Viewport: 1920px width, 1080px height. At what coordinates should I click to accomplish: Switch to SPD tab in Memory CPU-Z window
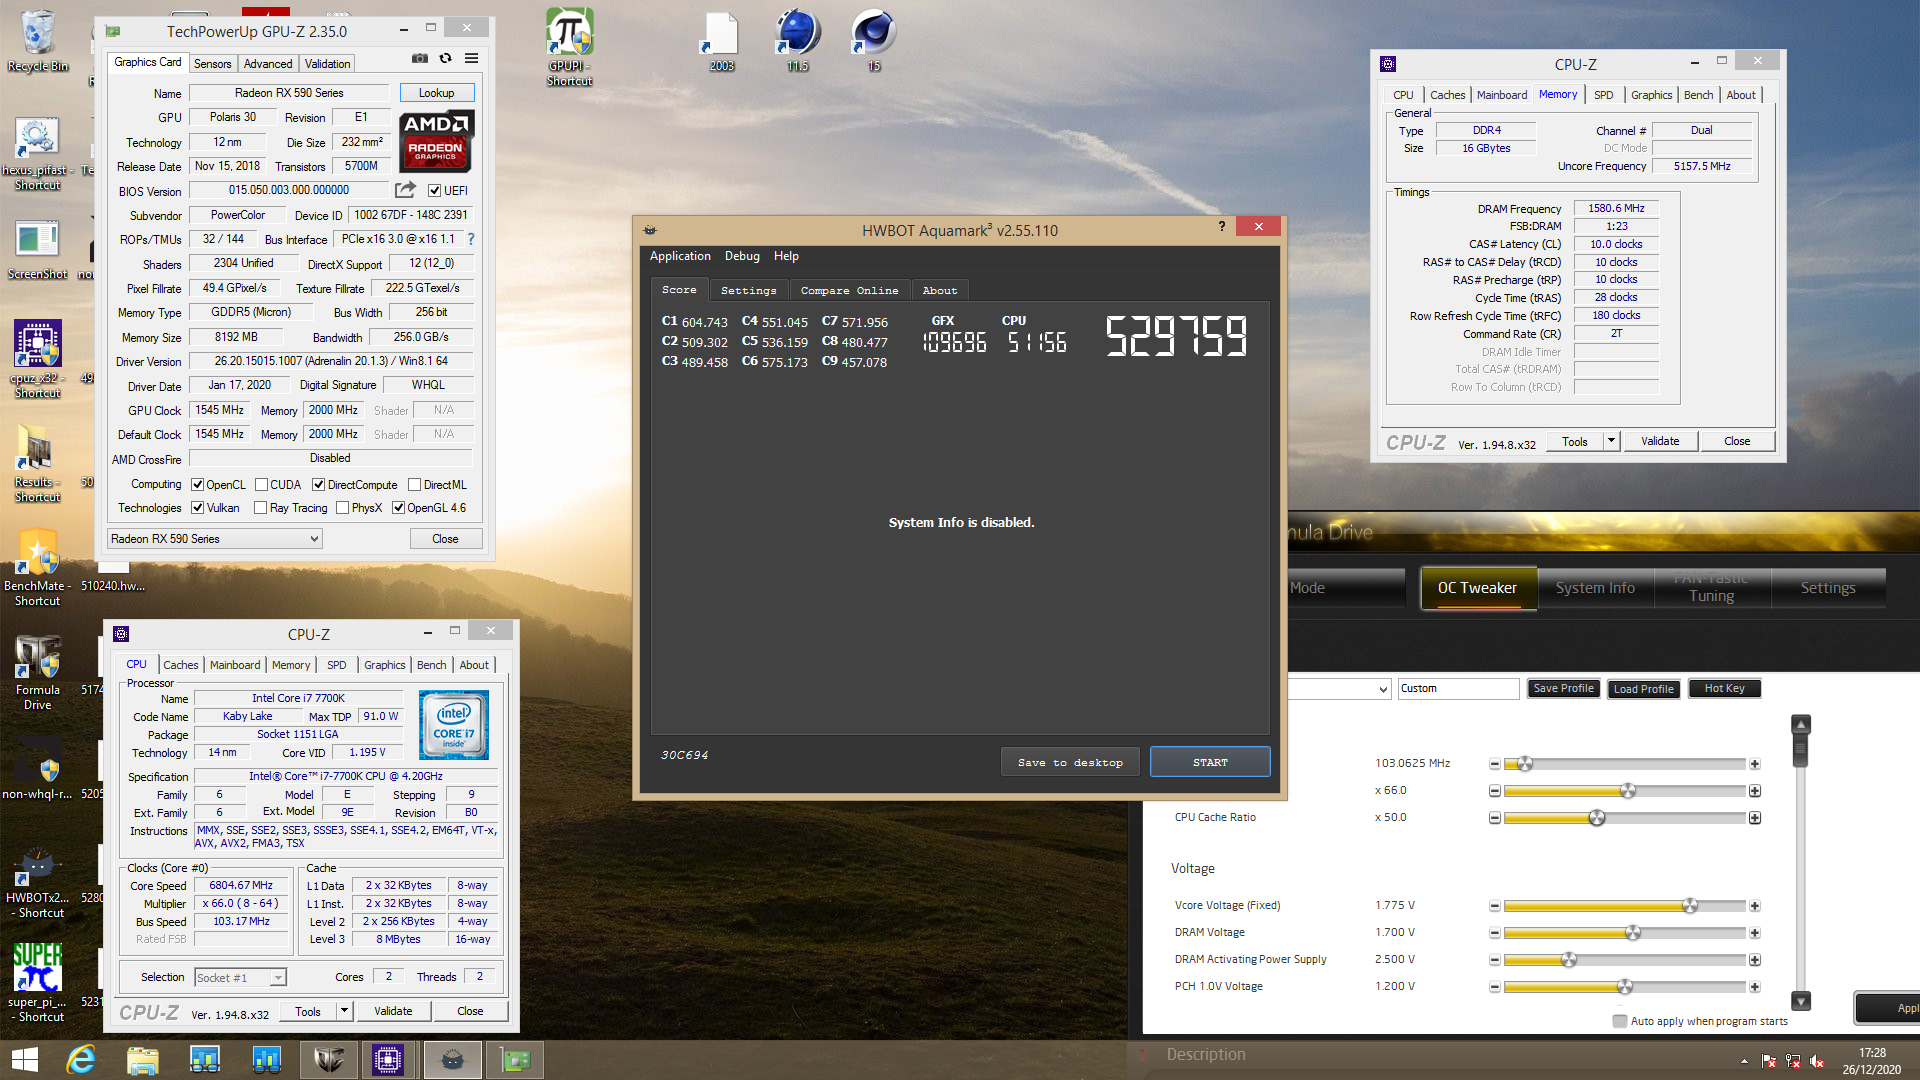pos(1604,95)
